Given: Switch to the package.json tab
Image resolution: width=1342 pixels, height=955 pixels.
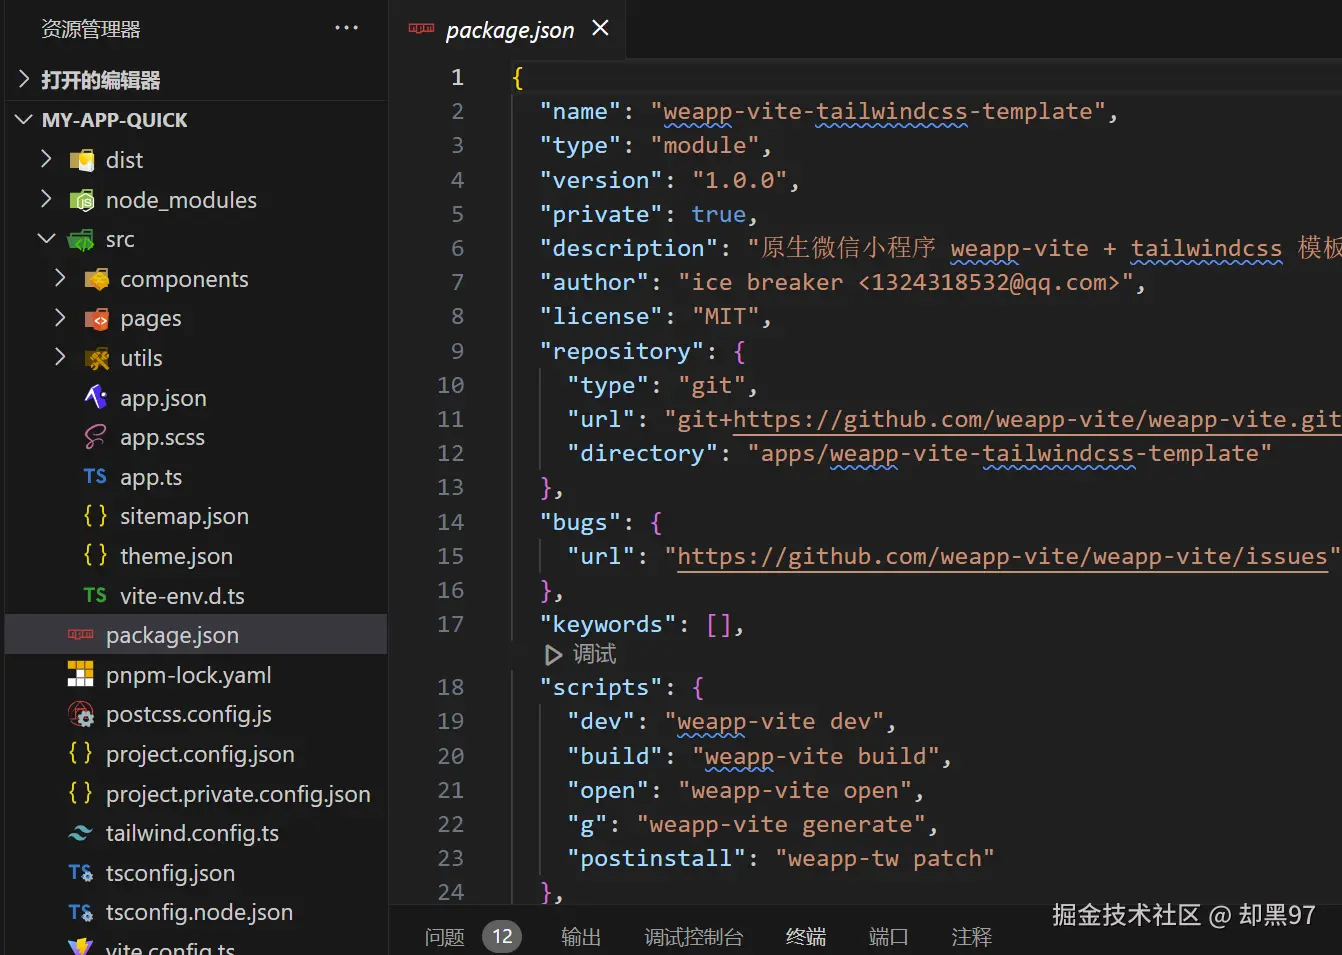Looking at the screenshot, I should 509,29.
